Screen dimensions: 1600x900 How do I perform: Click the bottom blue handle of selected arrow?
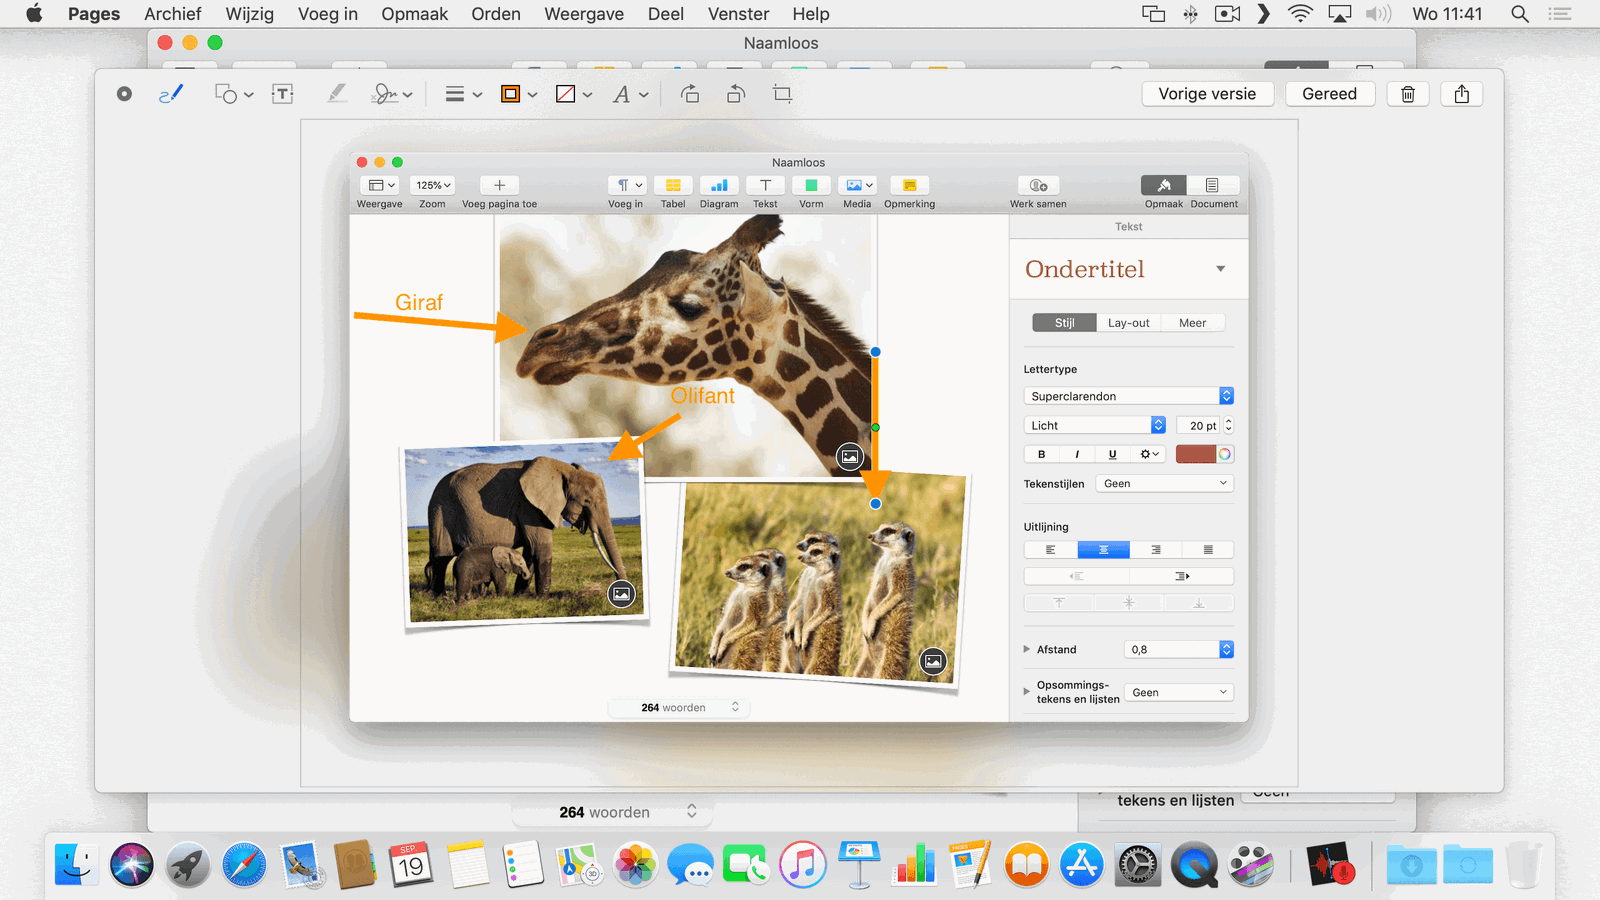click(x=875, y=504)
